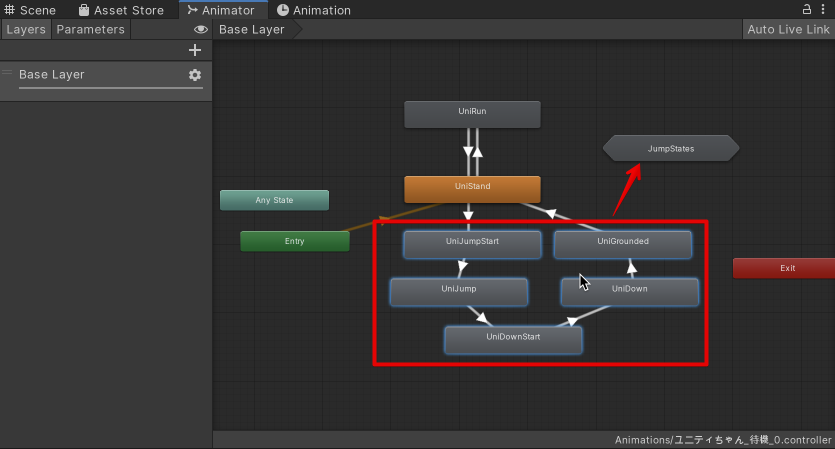The width and height of the screenshot is (835, 449).
Task: Switch to the Scene tab
Action: [30, 10]
